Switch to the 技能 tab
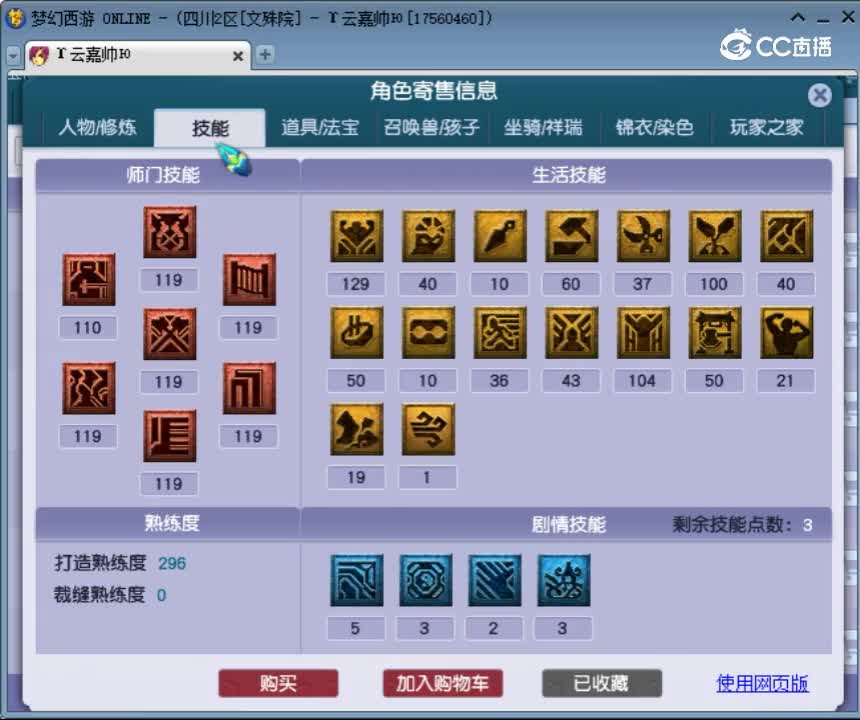 [x=210, y=128]
